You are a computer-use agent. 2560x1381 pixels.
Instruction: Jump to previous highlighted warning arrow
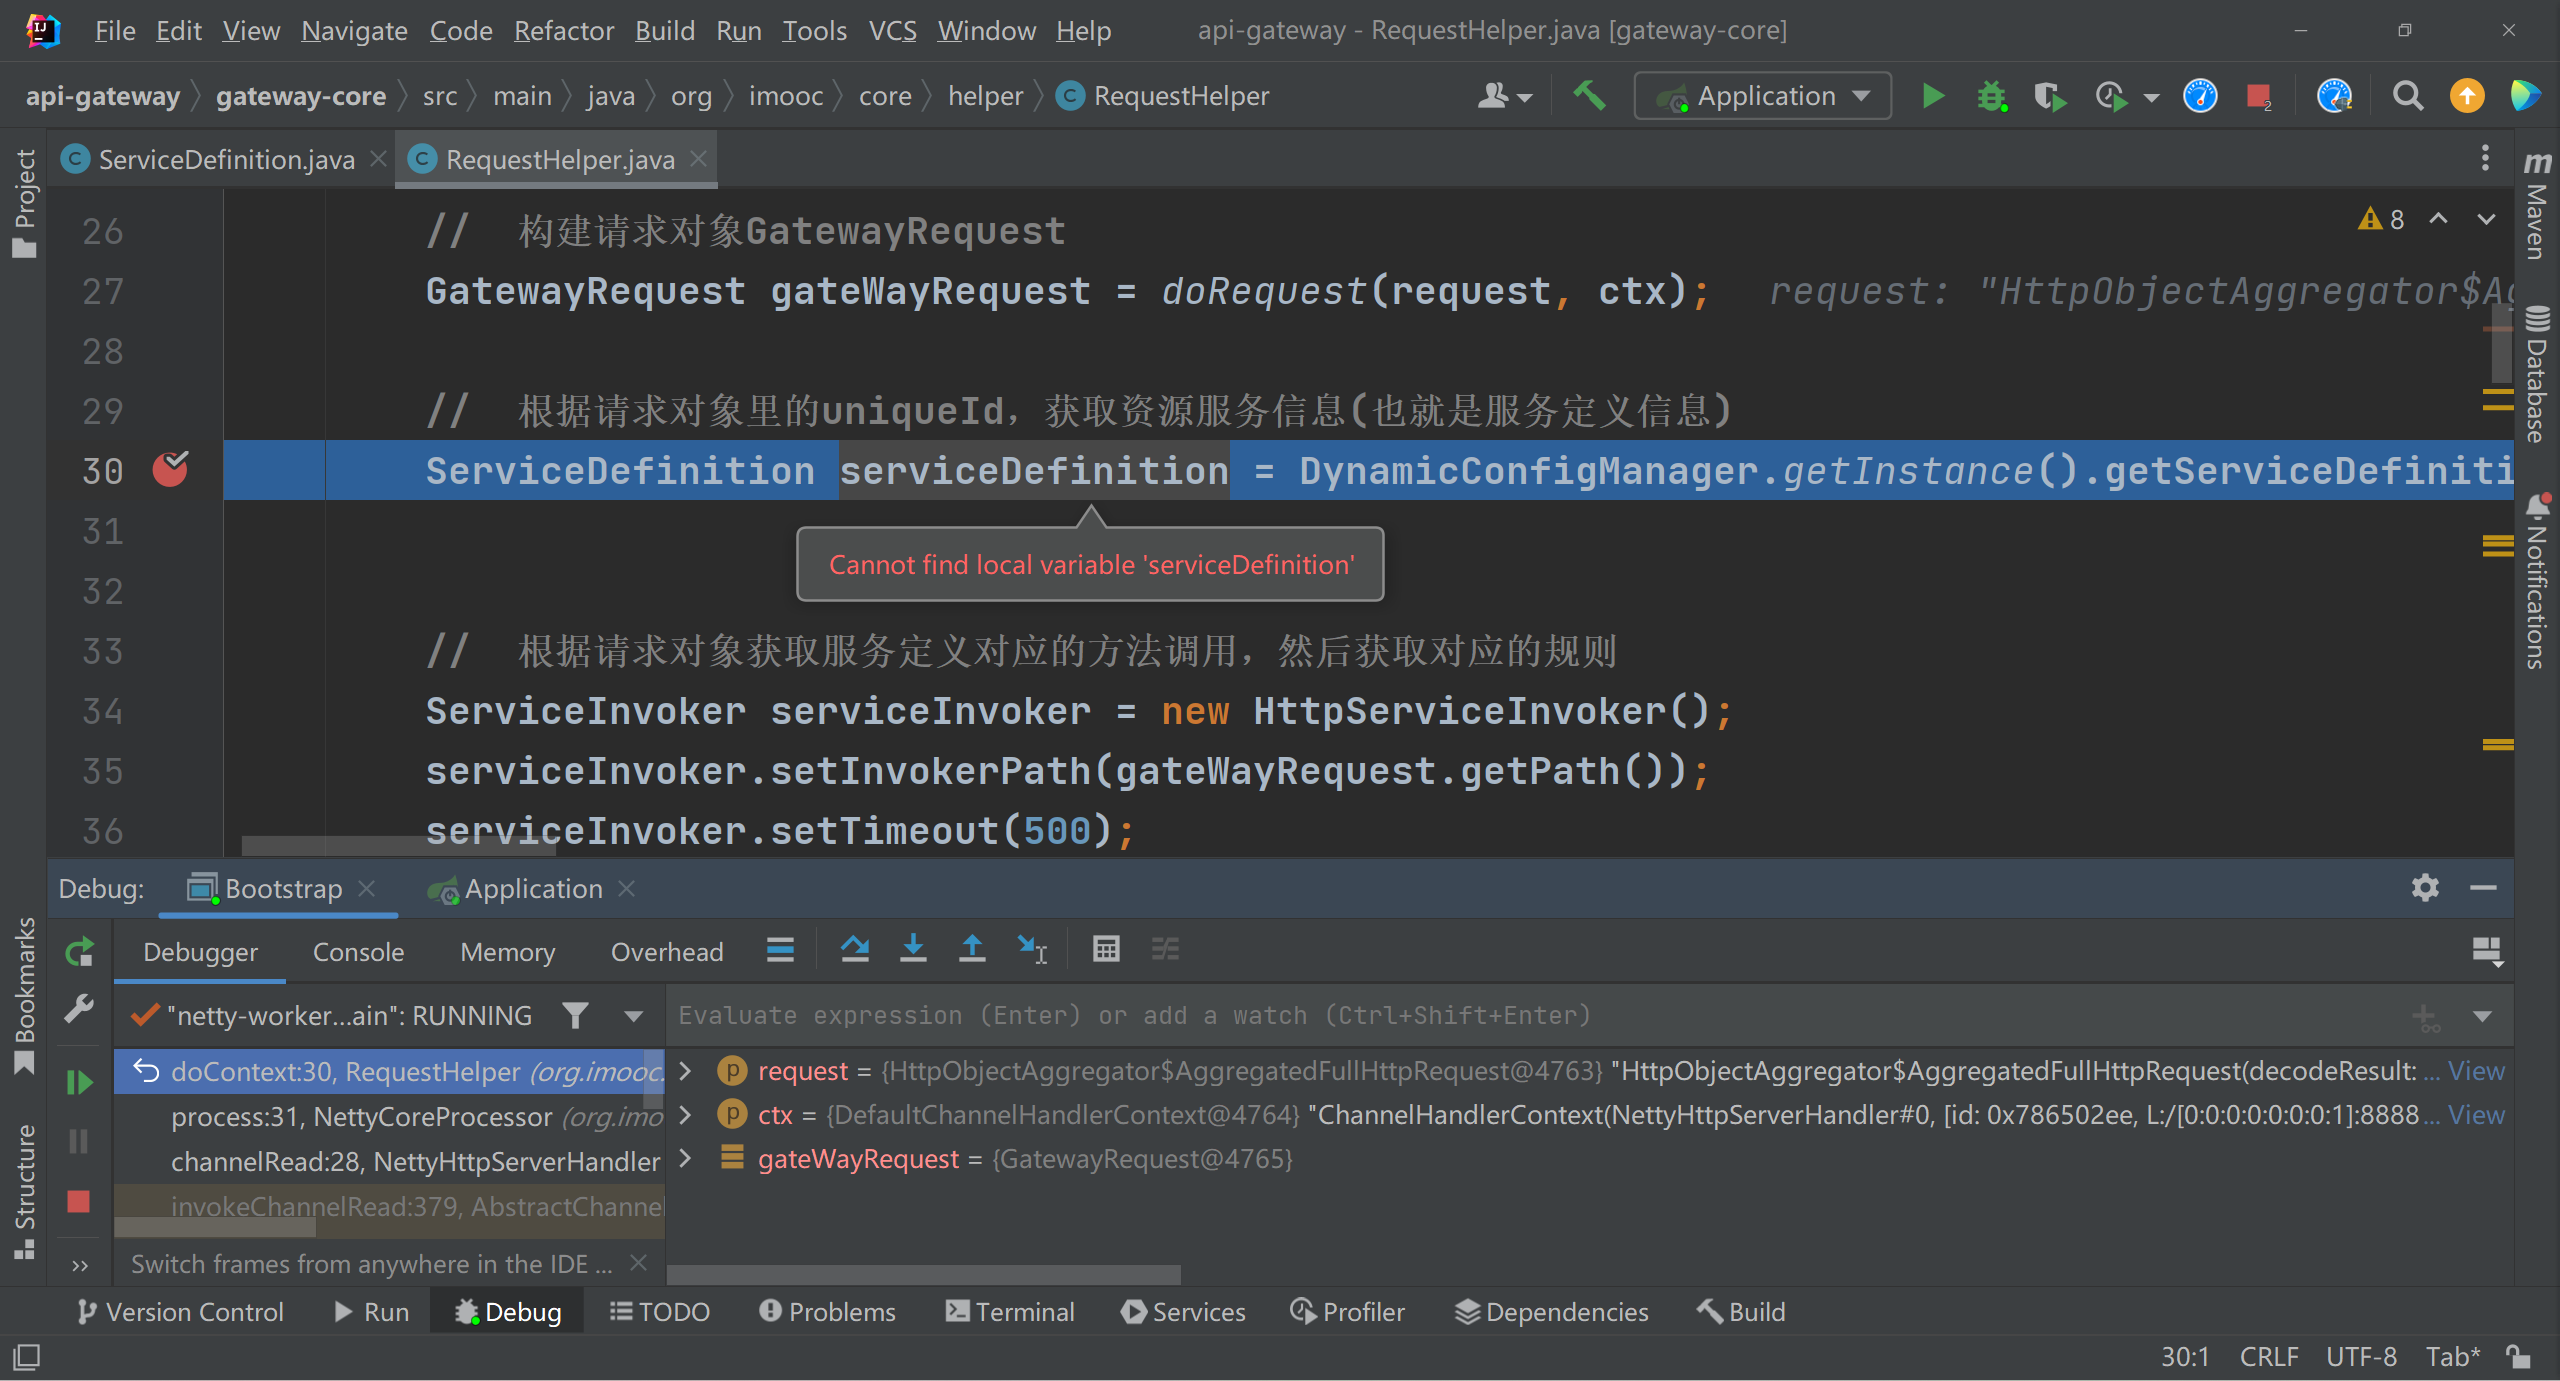pos(2439,219)
